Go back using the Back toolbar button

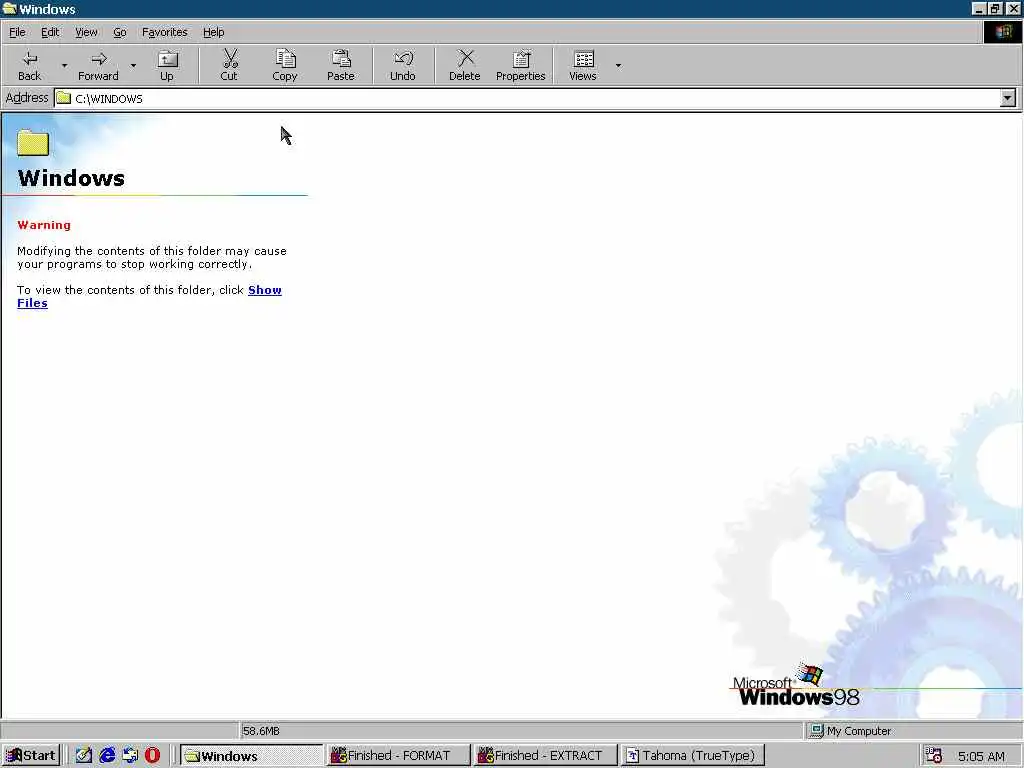point(29,65)
